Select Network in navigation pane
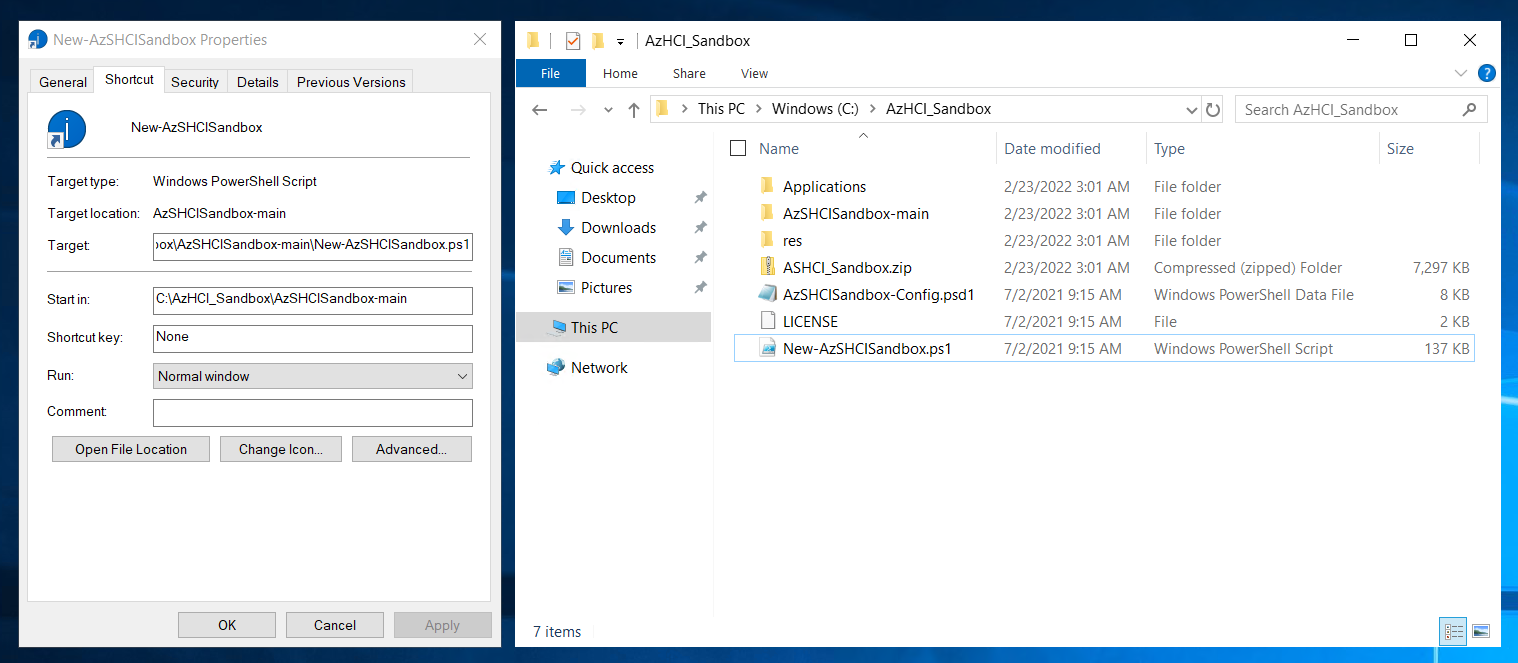 (x=587, y=367)
